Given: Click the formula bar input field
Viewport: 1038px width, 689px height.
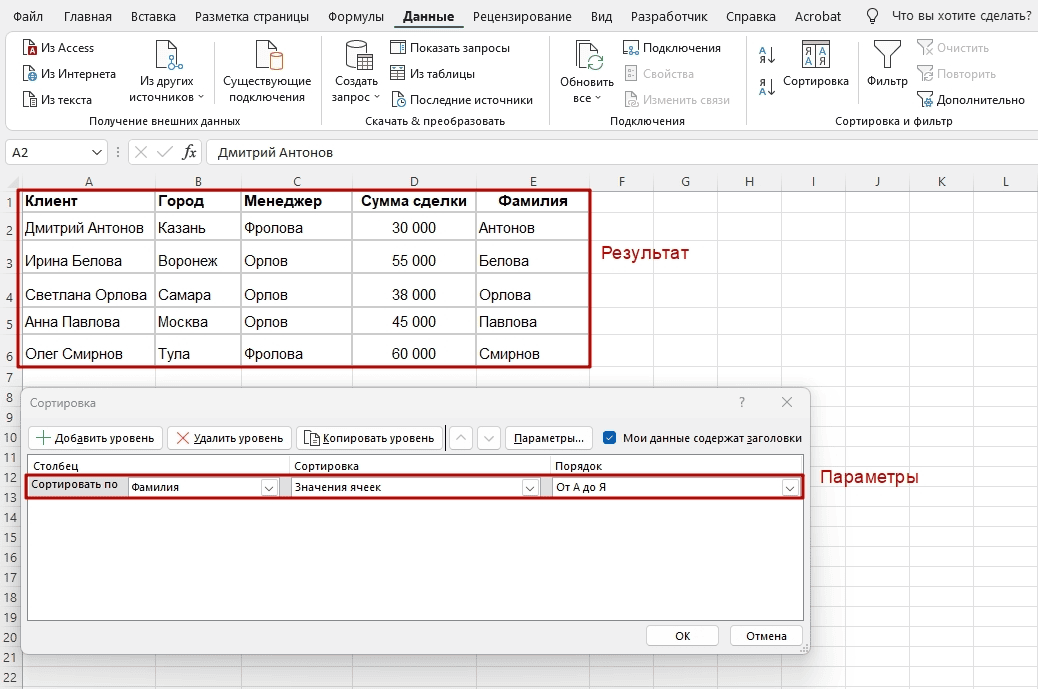Looking at the screenshot, I should (x=600, y=153).
